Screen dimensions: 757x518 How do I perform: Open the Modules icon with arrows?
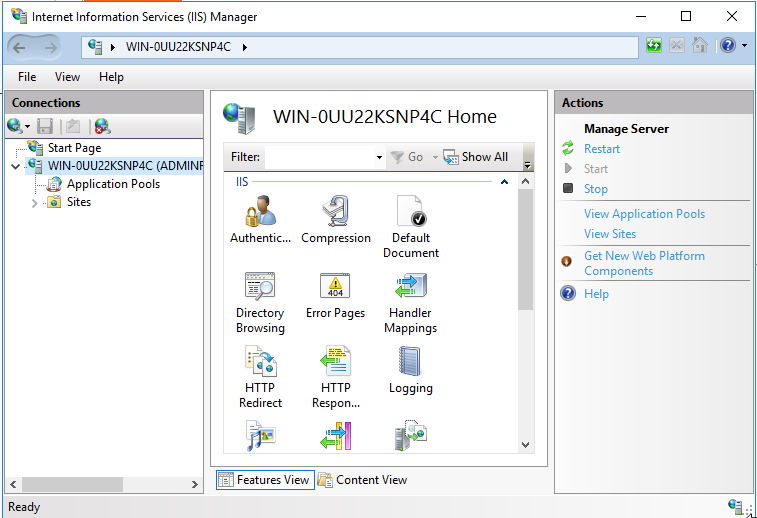335,435
